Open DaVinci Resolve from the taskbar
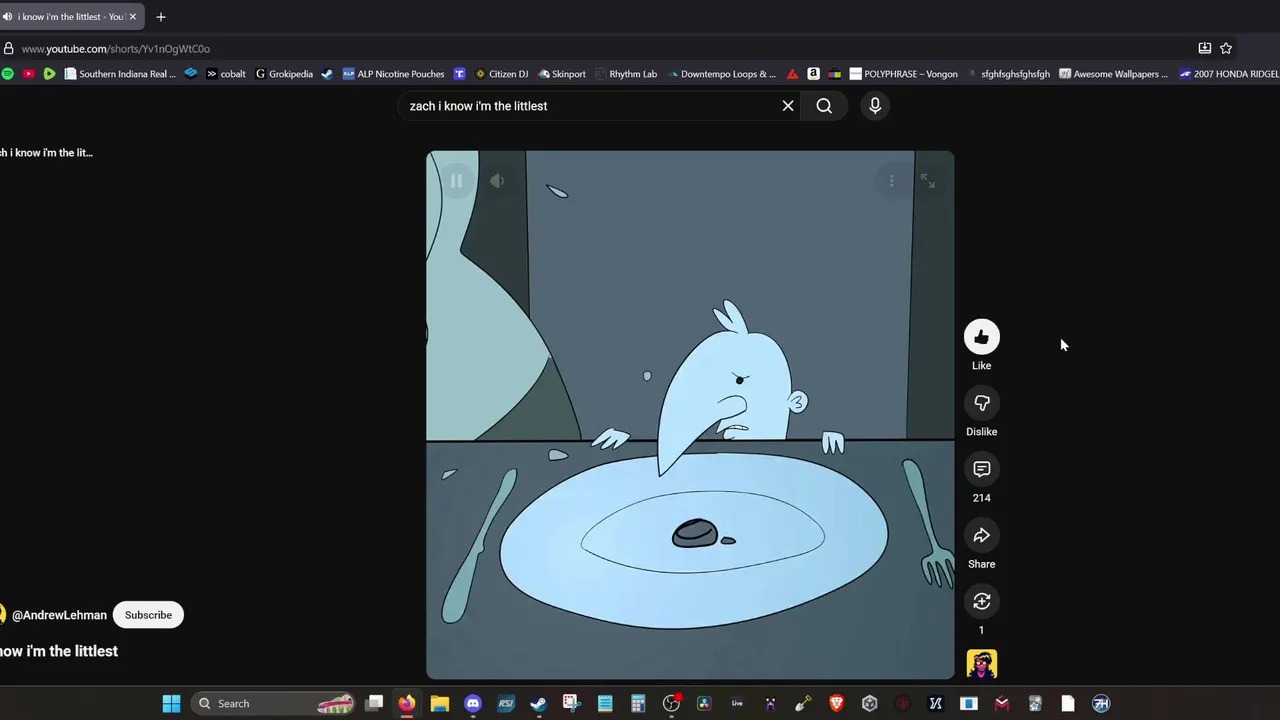Screen dimensions: 1280x720 point(704,703)
